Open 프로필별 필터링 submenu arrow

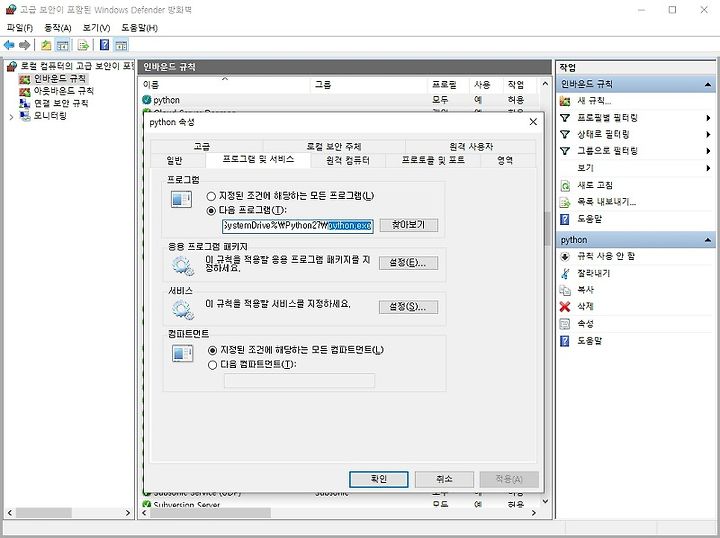708,118
